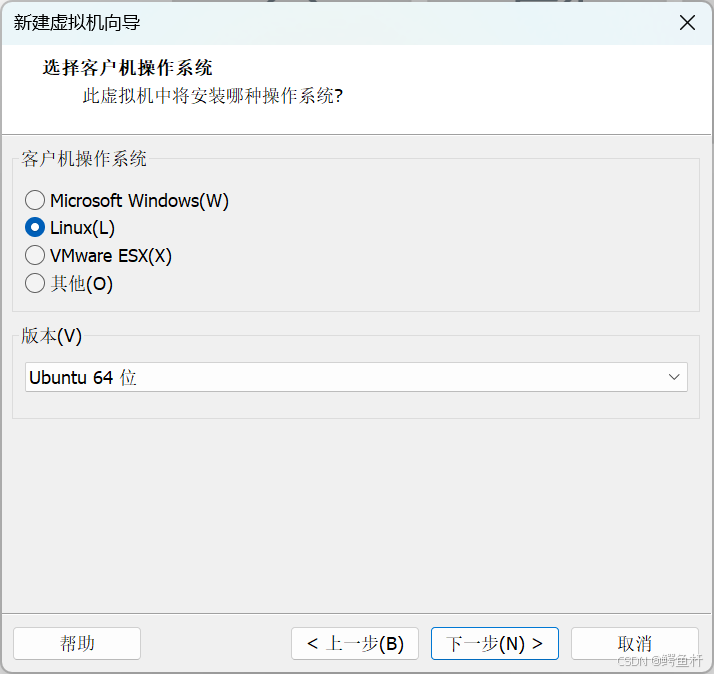Click the 版本(V) group label
Image resolution: width=714 pixels, height=674 pixels.
coord(51,336)
